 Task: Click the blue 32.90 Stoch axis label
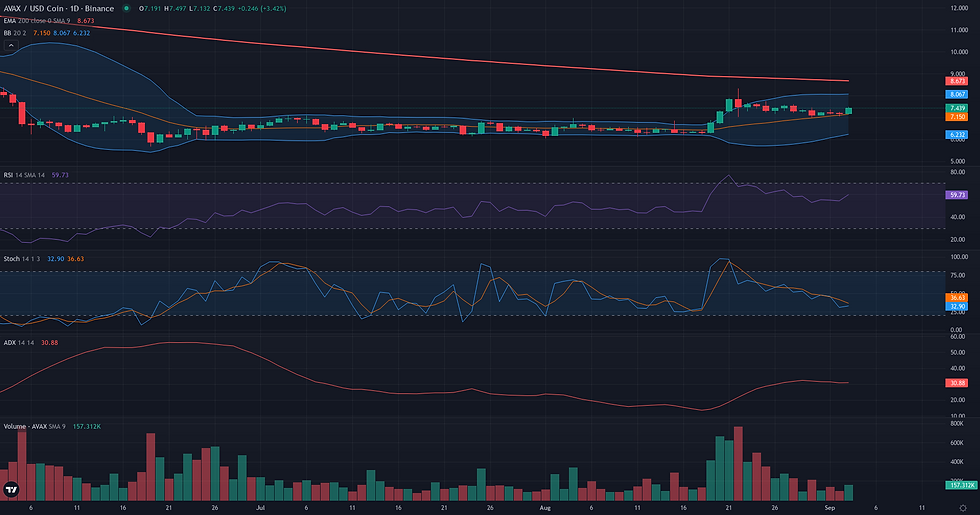[x=958, y=306]
